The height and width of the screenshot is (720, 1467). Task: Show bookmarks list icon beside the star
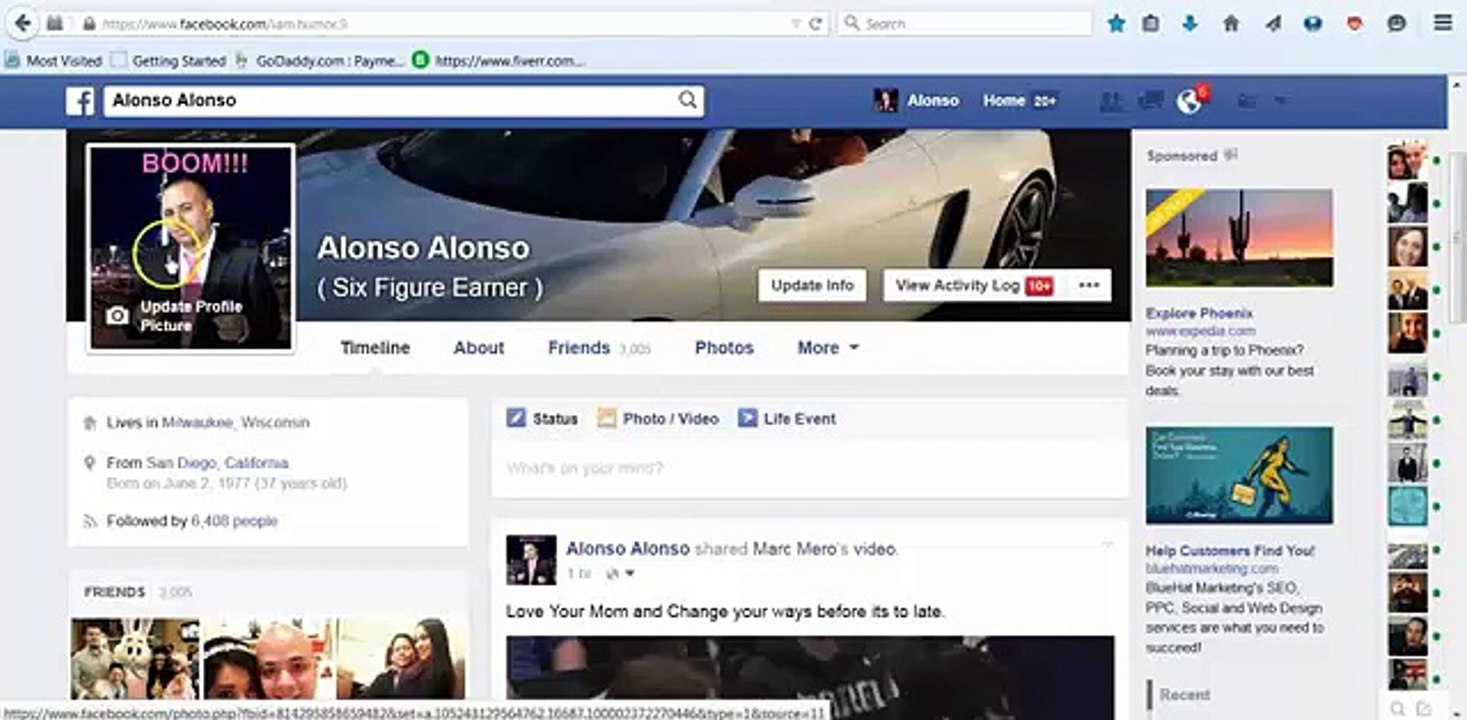pos(1151,23)
